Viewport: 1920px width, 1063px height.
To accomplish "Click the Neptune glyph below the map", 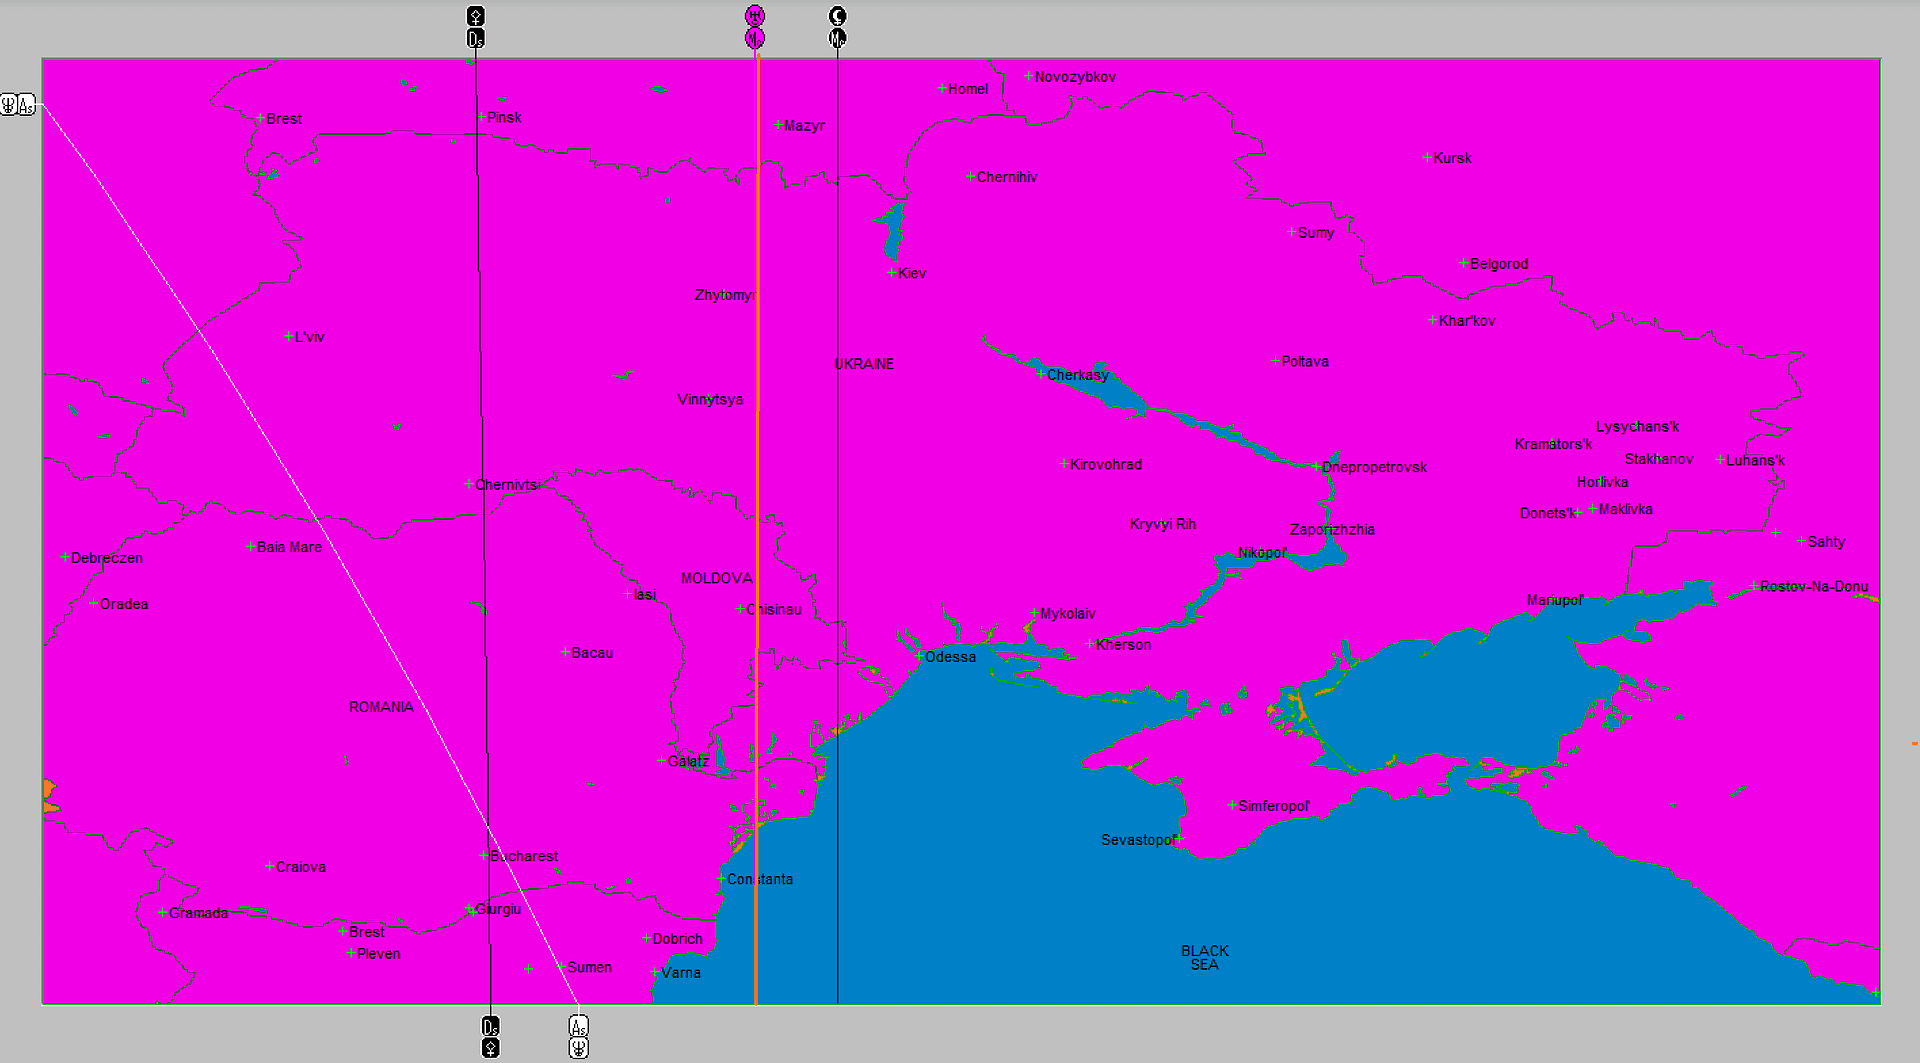I will point(579,1047).
